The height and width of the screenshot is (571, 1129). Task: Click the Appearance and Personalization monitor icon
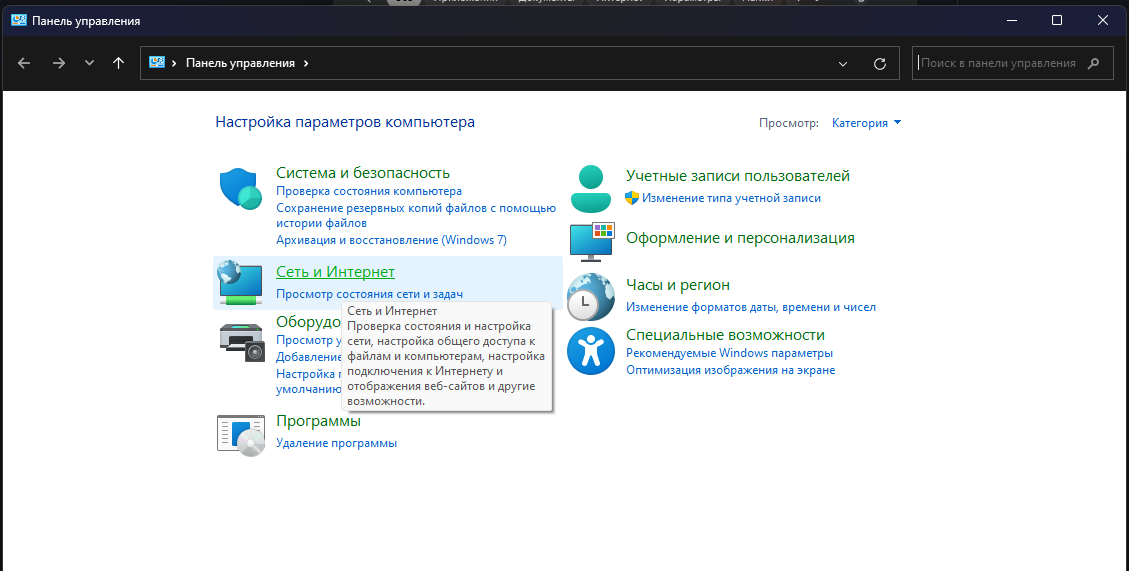(590, 241)
